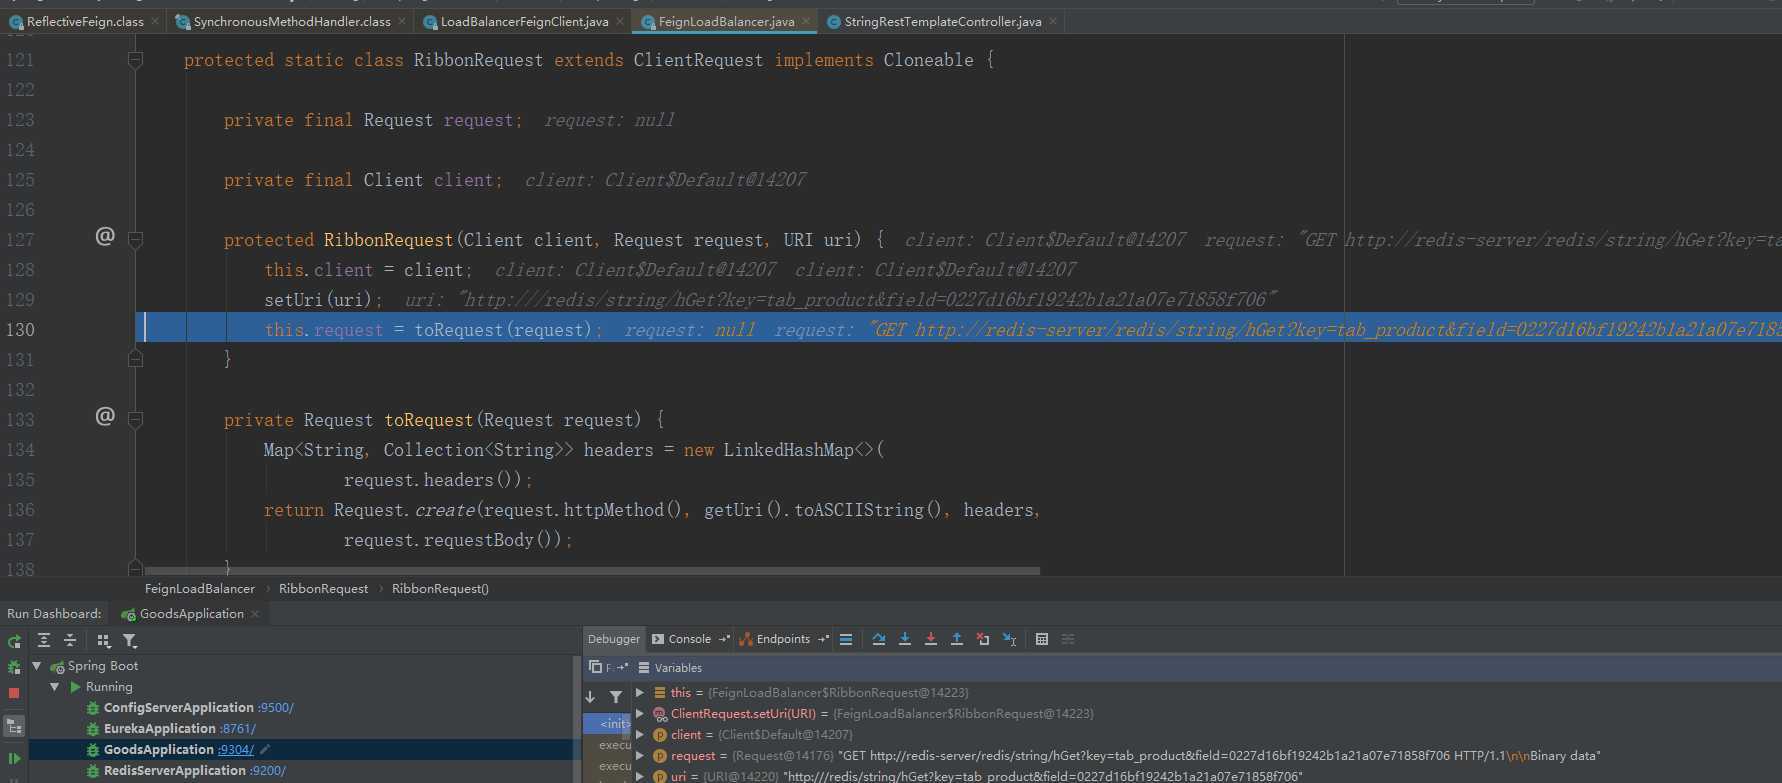
Task: Click Trace Current Stream Chain icon
Action: coord(1068,639)
